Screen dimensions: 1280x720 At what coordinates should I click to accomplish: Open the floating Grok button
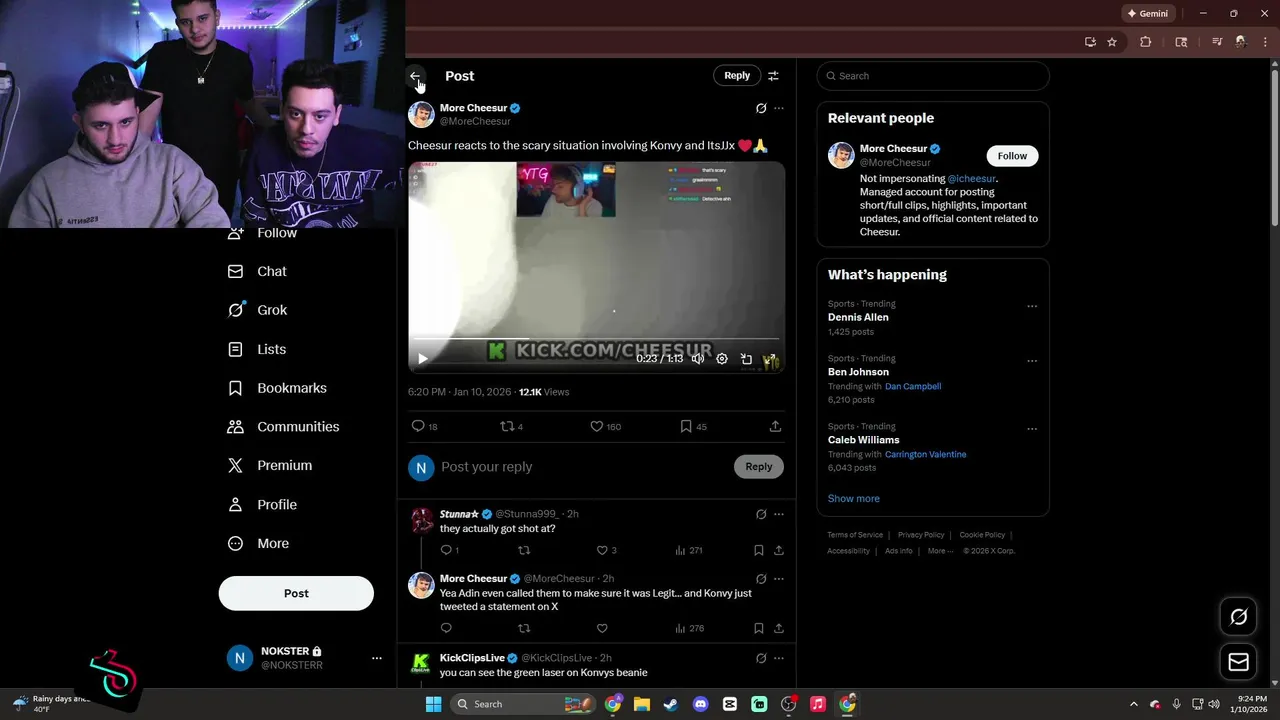pyautogui.click(x=1239, y=617)
